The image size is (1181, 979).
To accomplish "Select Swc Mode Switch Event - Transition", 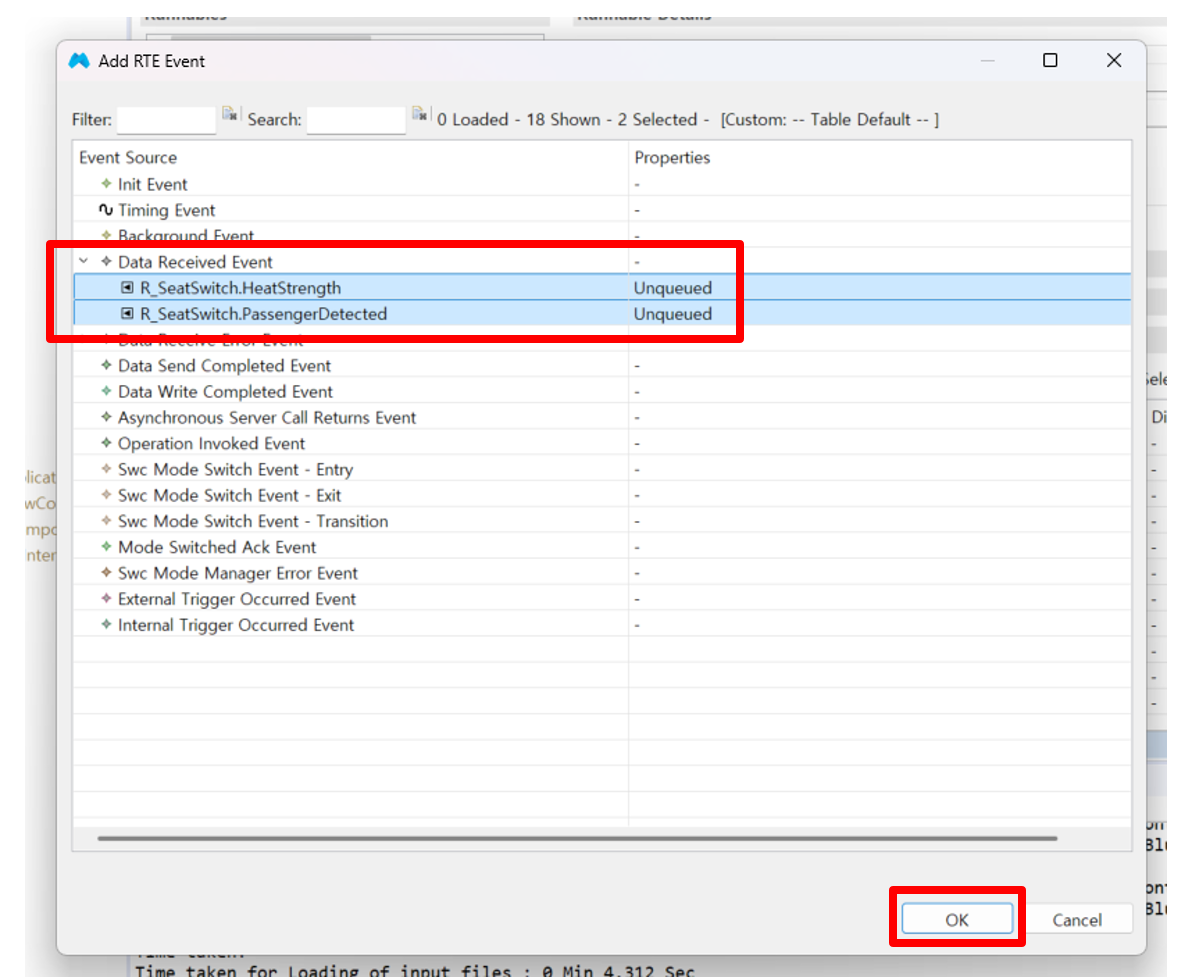I will (252, 521).
